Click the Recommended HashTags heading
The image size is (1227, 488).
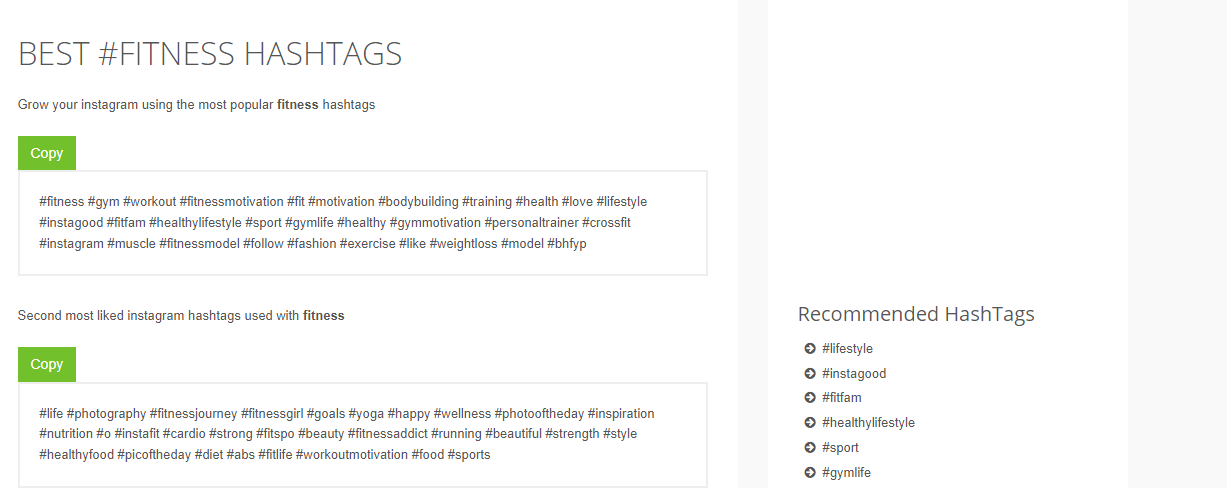click(916, 314)
